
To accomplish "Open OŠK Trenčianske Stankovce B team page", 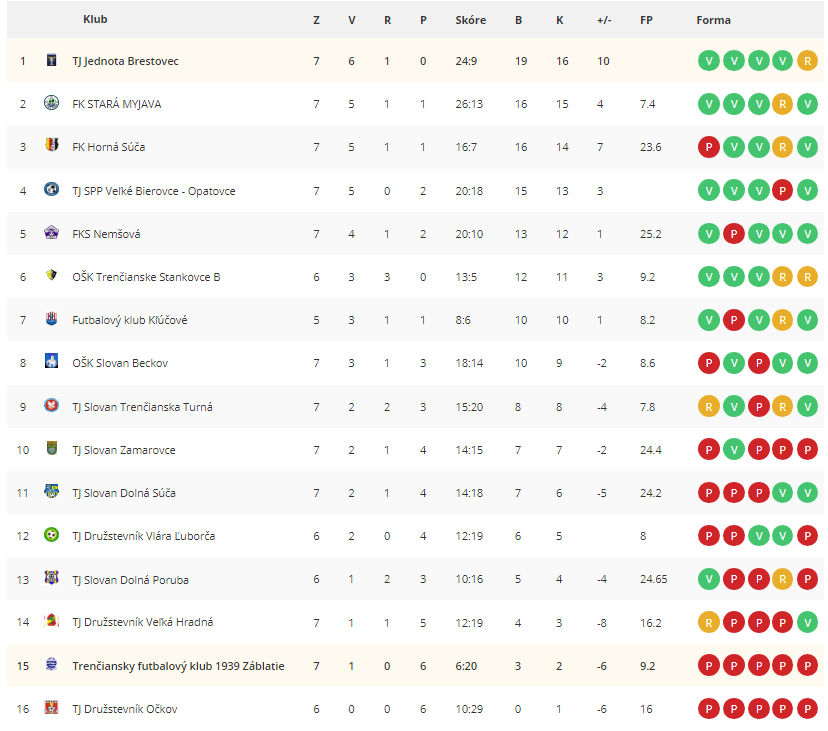I will coord(146,277).
